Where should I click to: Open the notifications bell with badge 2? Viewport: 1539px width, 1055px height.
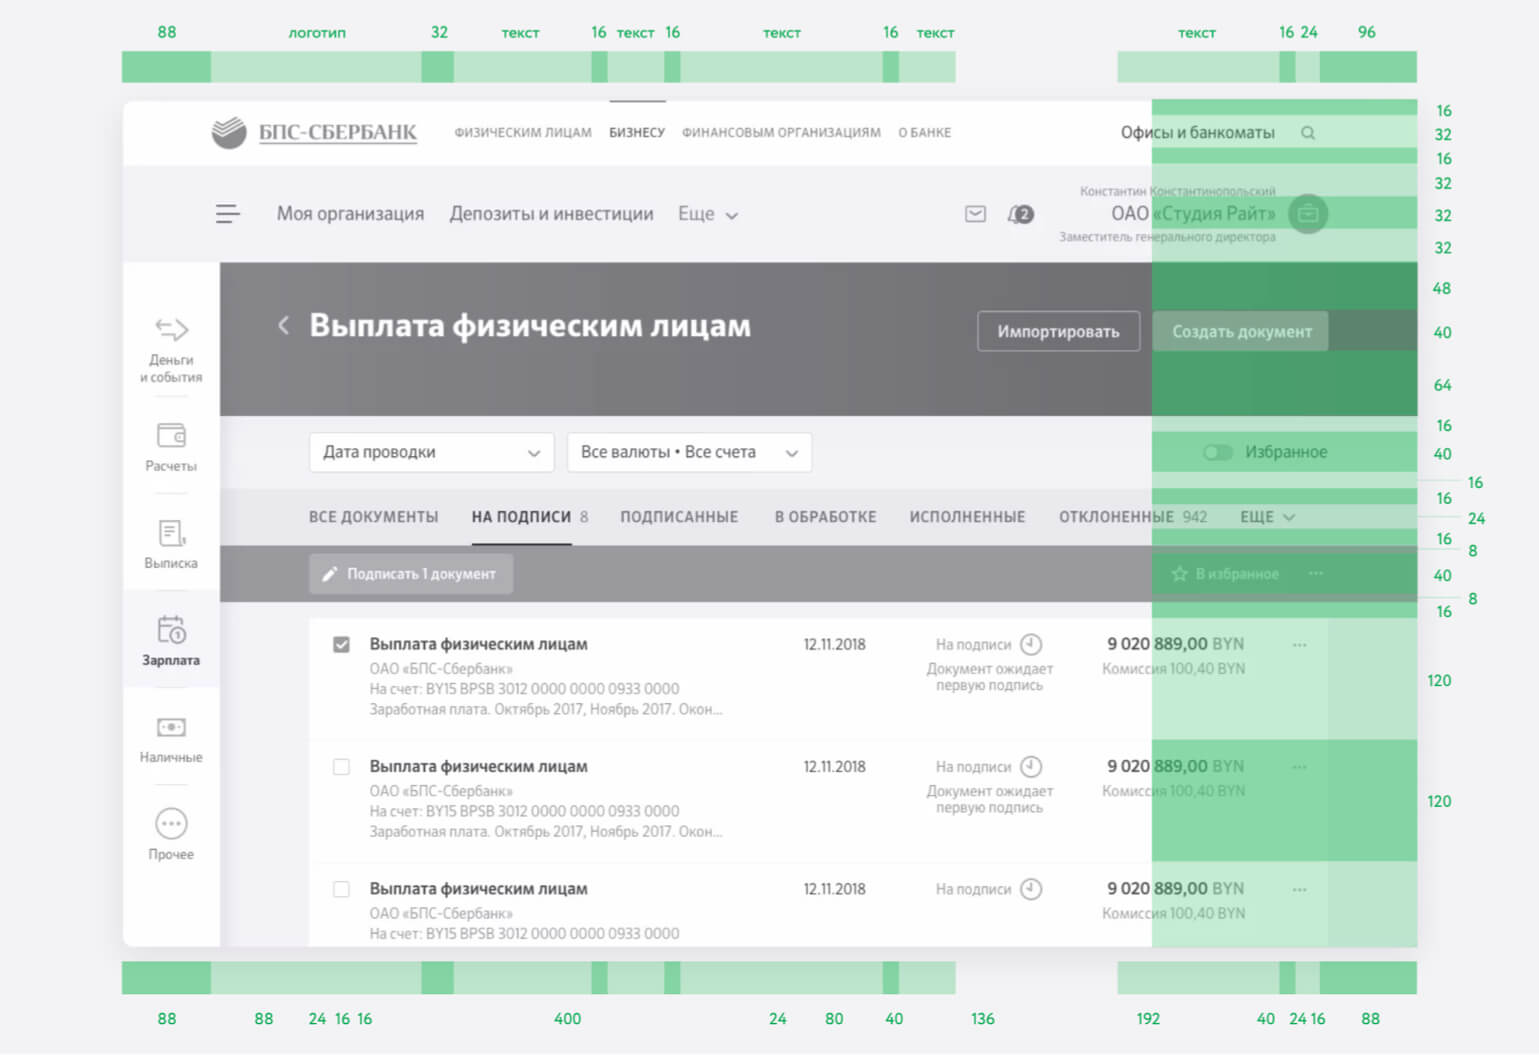[1021, 214]
